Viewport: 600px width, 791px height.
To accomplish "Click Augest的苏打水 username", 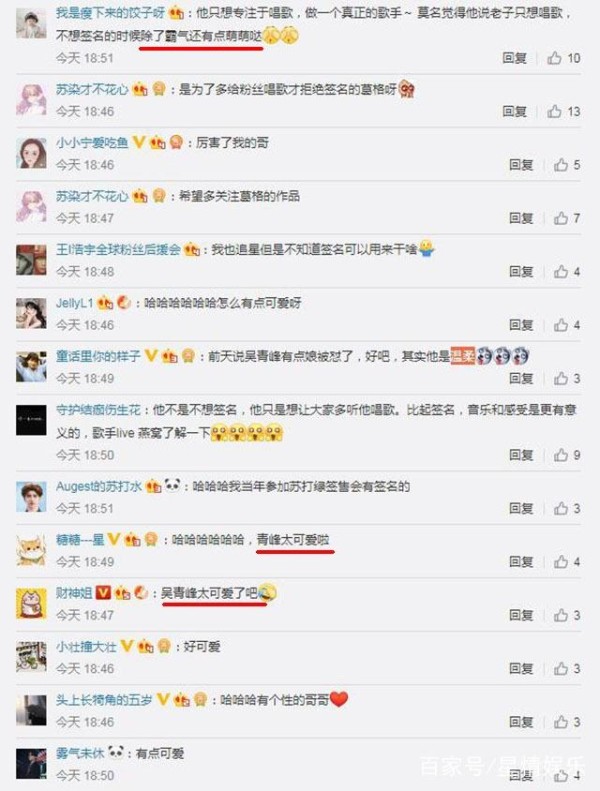I will pyautogui.click(x=98, y=486).
